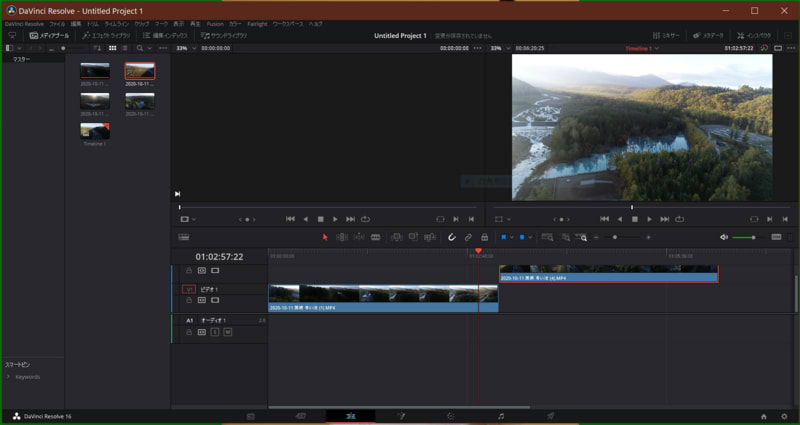This screenshot has width=800, height=425.
Task: Switch media pool to thumbnail view
Action: pyautogui.click(x=113, y=48)
